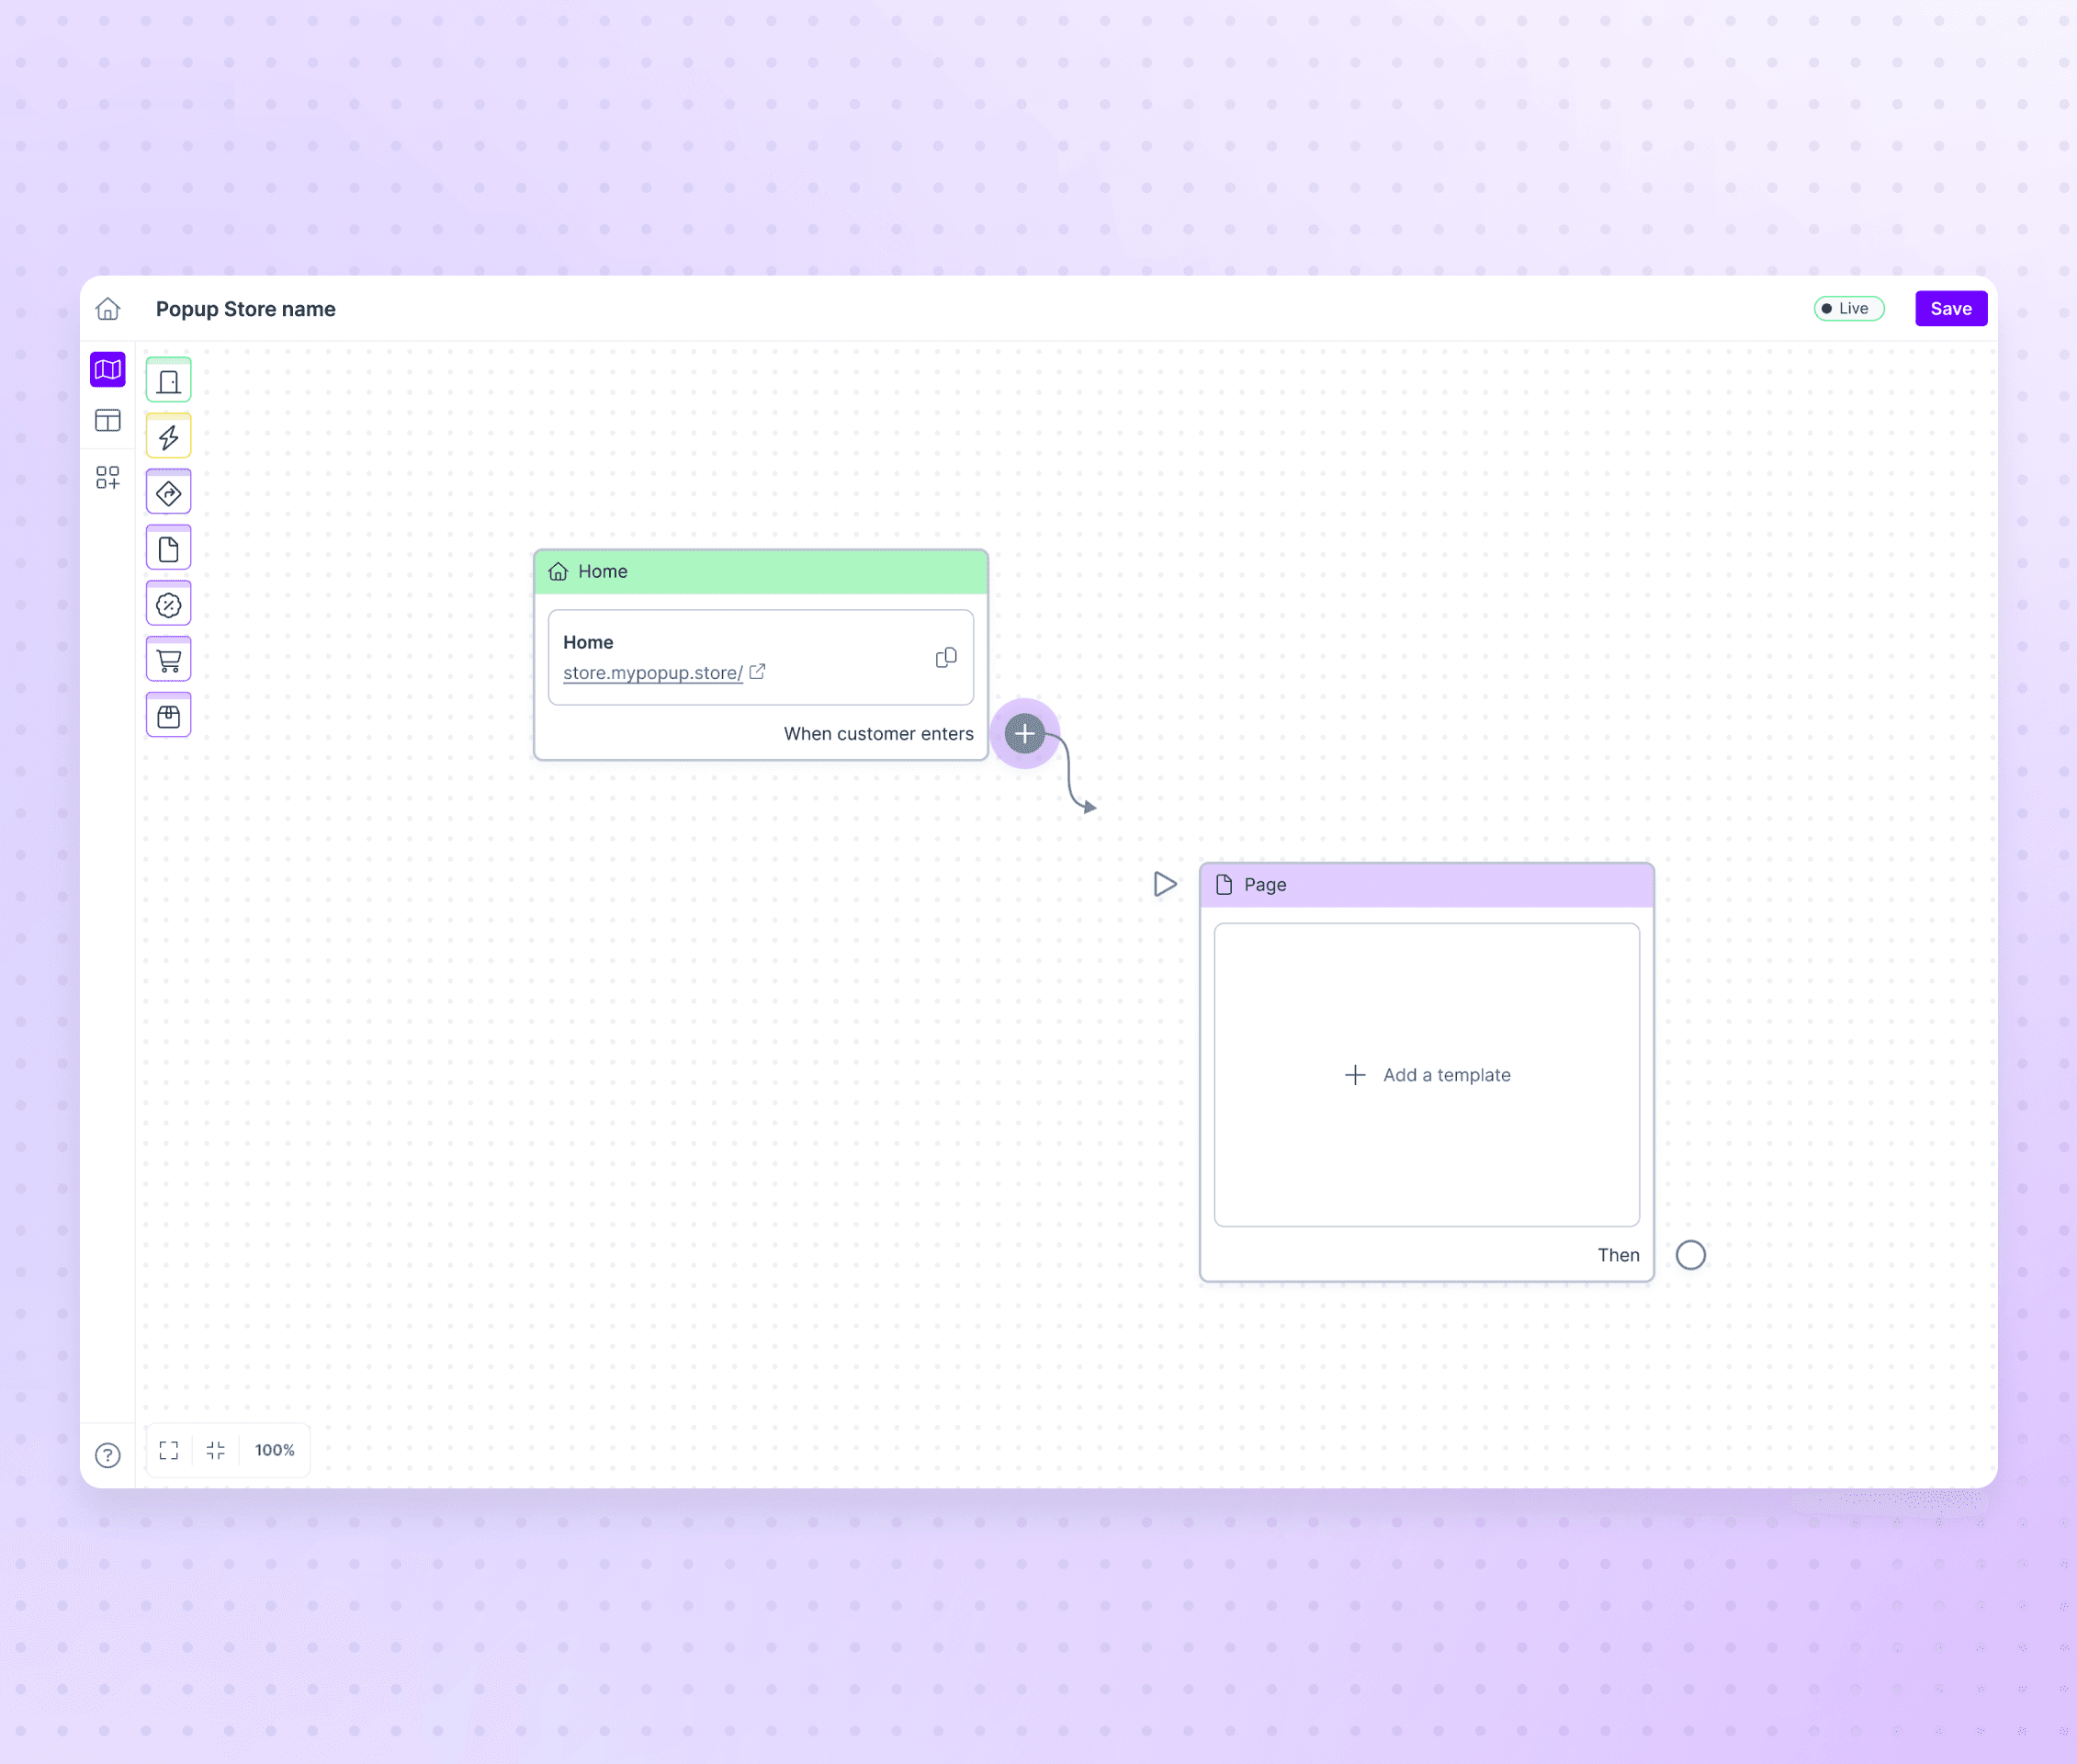Click the 100% zoom level control

[x=275, y=1450]
